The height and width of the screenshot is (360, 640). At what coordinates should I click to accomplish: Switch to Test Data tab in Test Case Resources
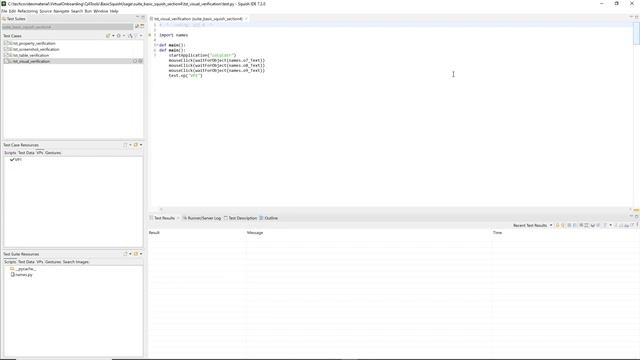click(26, 153)
